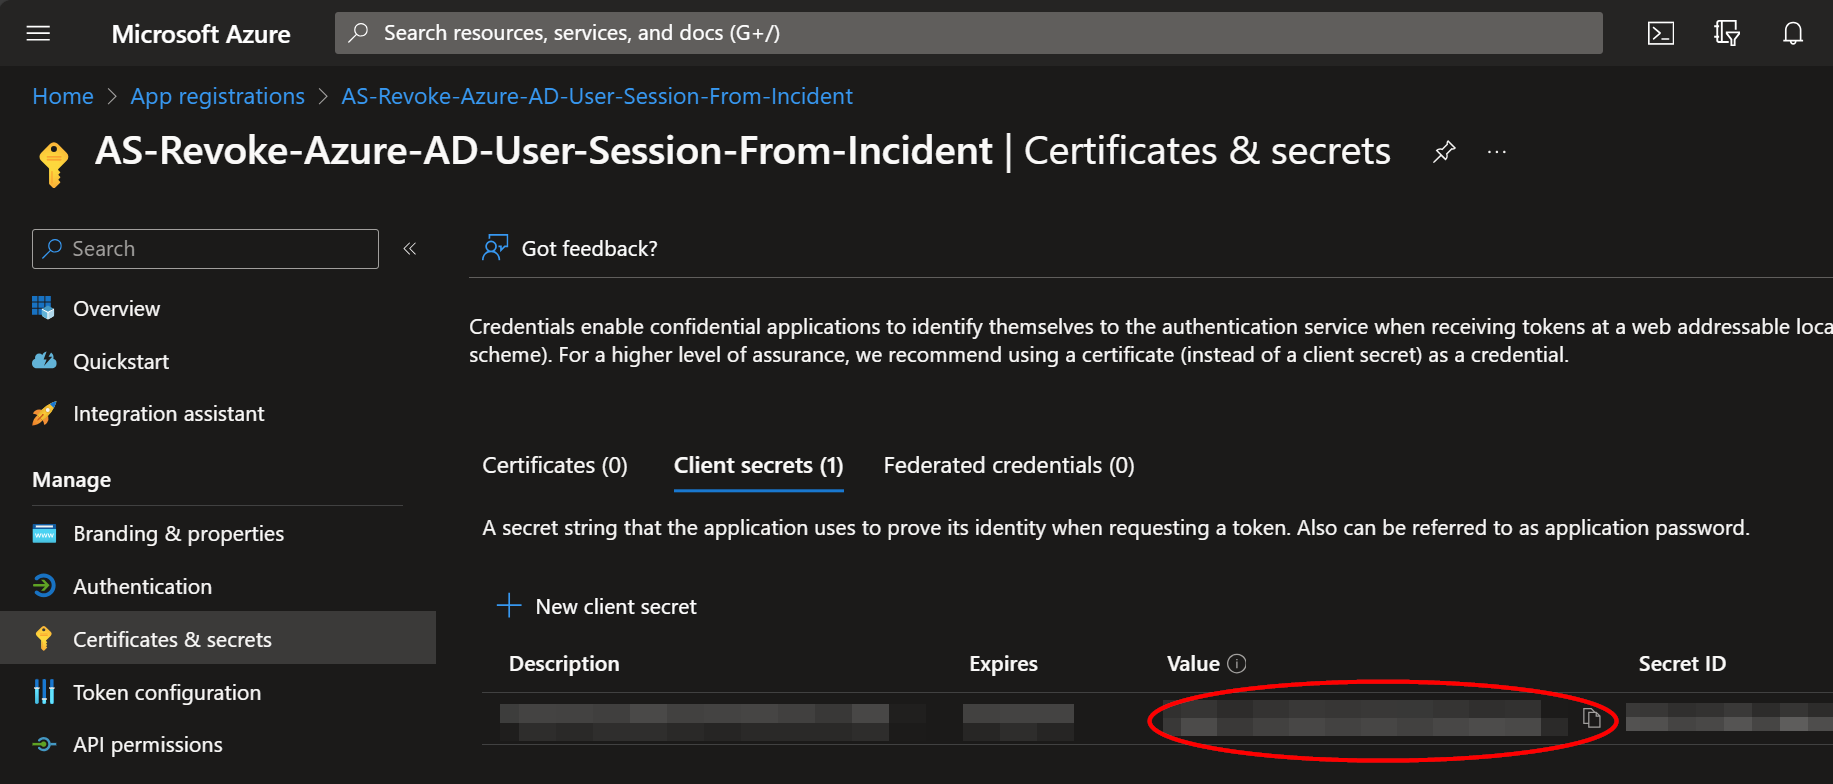Click the Microsoft Azure logo text
Image resolution: width=1833 pixels, height=784 pixels.
click(x=201, y=34)
